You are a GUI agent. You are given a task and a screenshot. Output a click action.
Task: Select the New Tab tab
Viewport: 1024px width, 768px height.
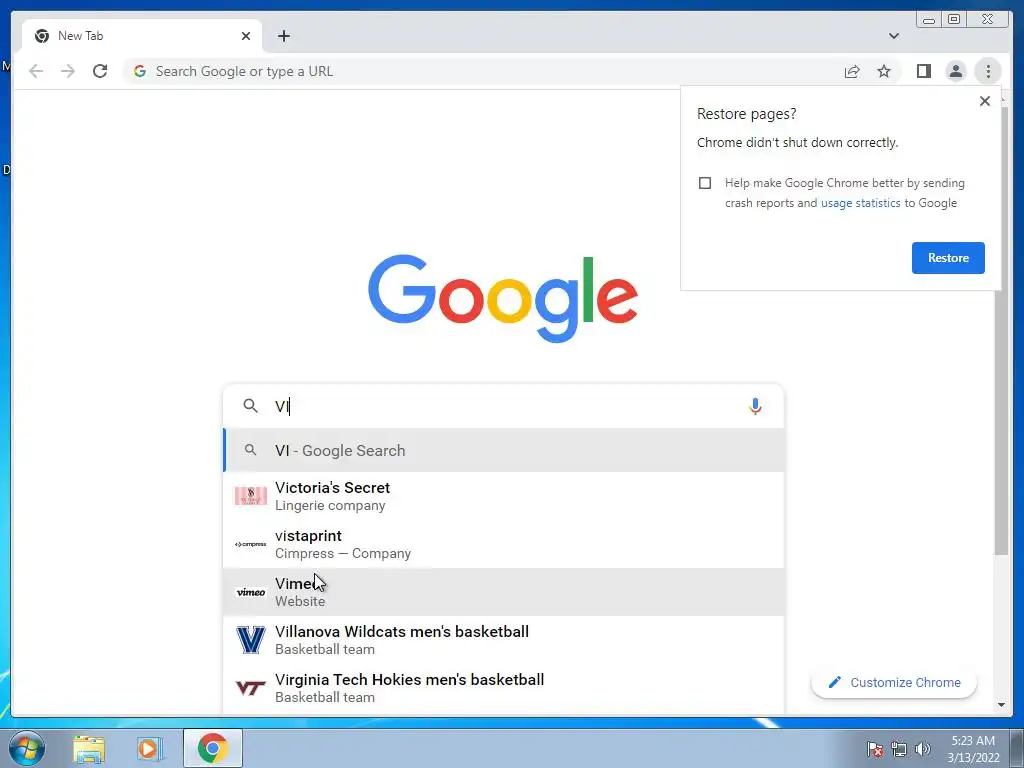(142, 36)
